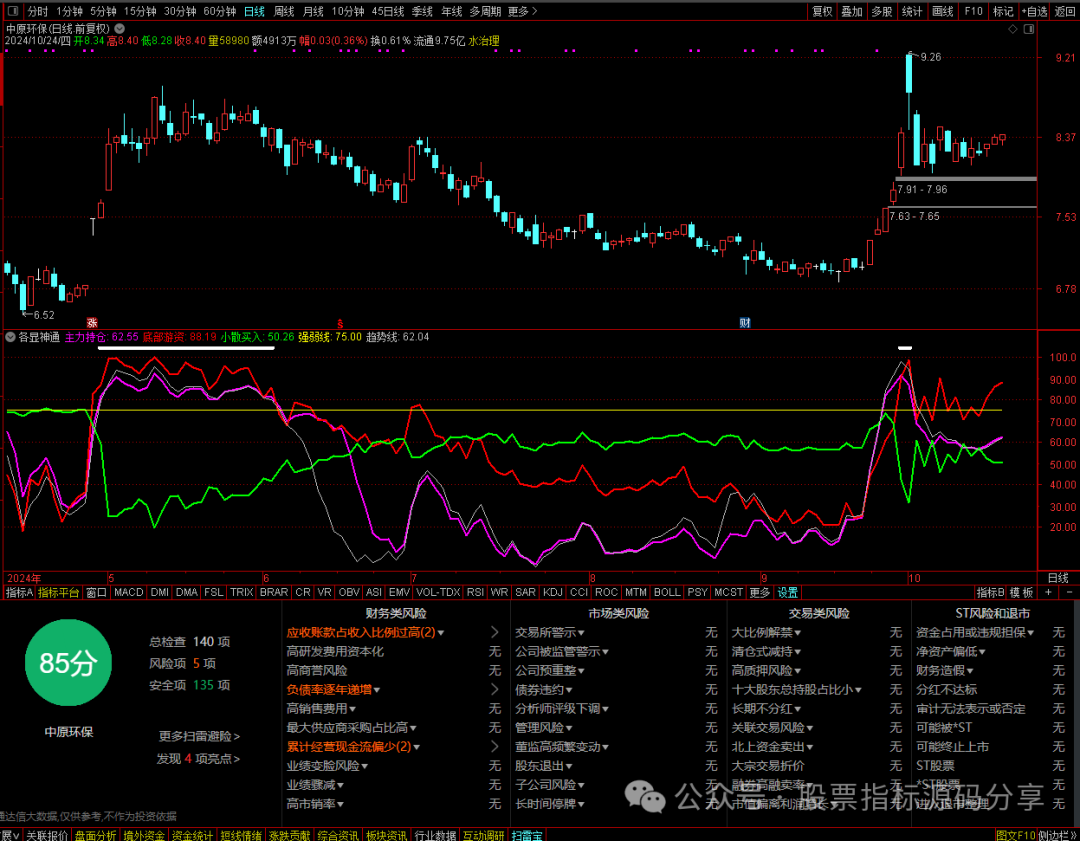Open 更多扫雷避险 link
The width and height of the screenshot is (1080, 841).
pos(199,736)
